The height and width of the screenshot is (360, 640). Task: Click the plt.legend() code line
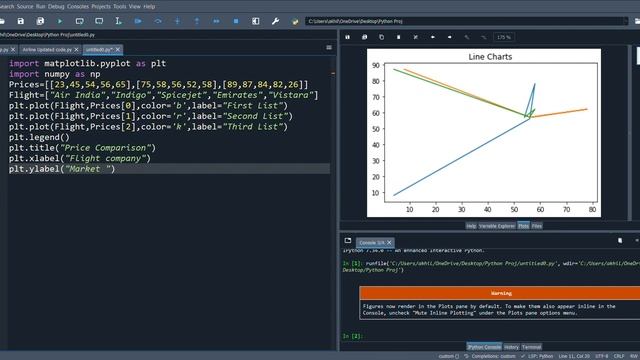[40, 137]
